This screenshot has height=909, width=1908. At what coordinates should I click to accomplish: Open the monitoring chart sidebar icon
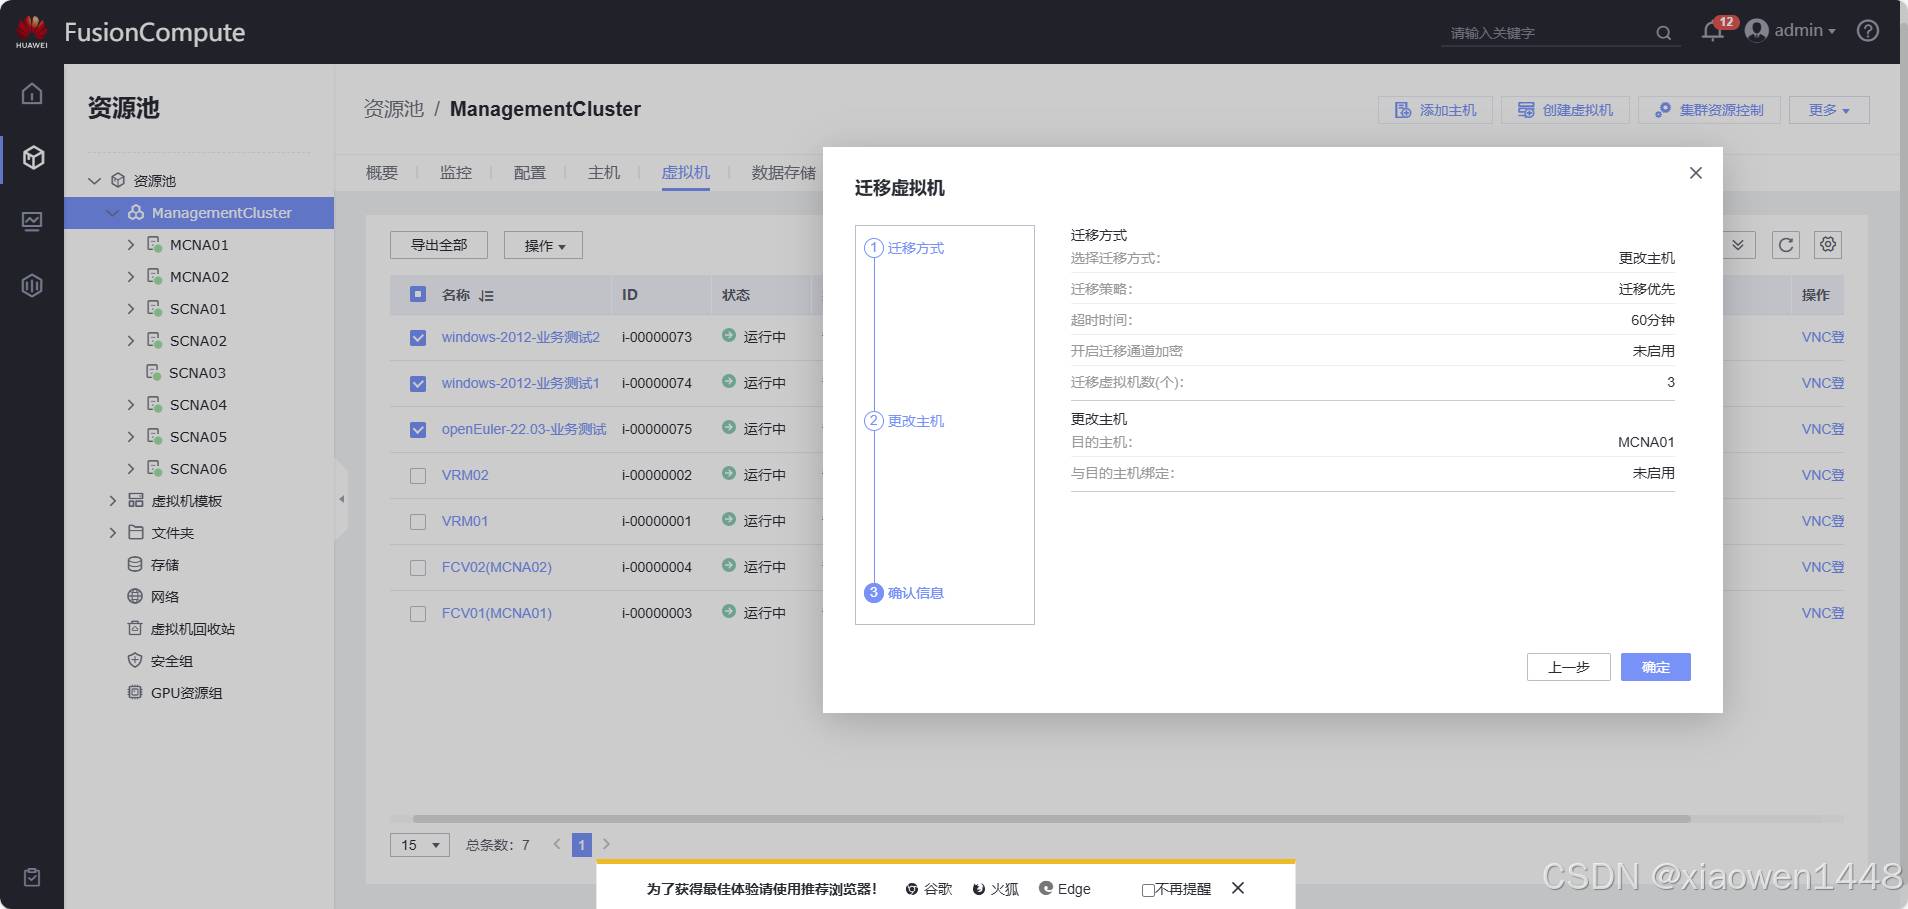32,221
